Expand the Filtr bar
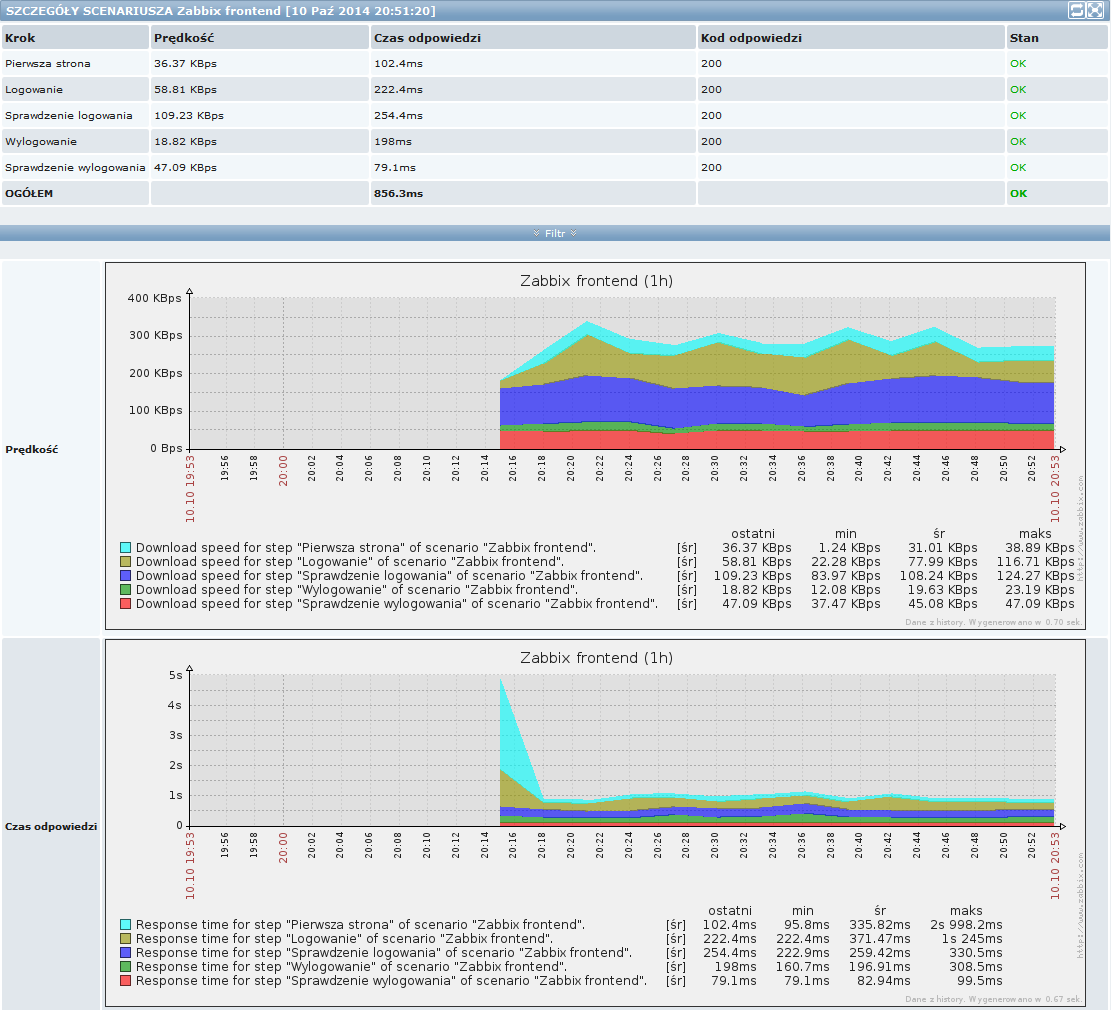 (555, 233)
